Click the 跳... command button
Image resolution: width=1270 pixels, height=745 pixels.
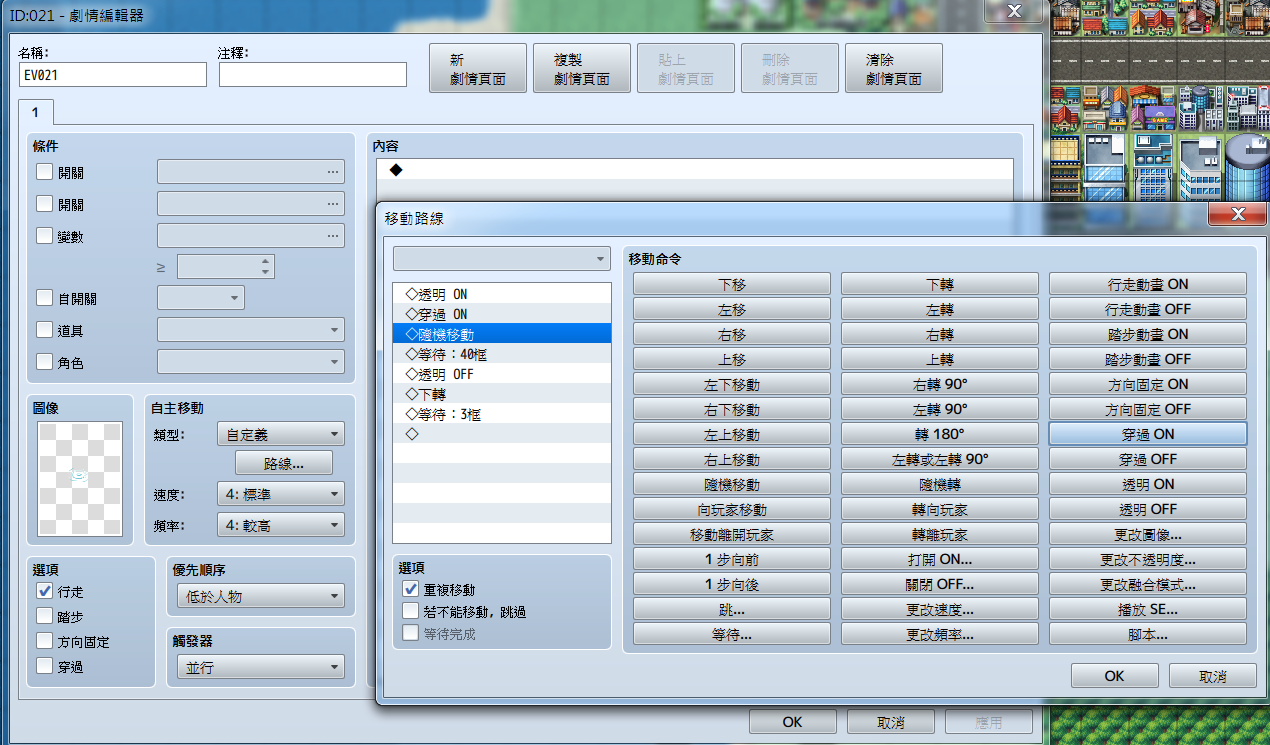click(732, 609)
